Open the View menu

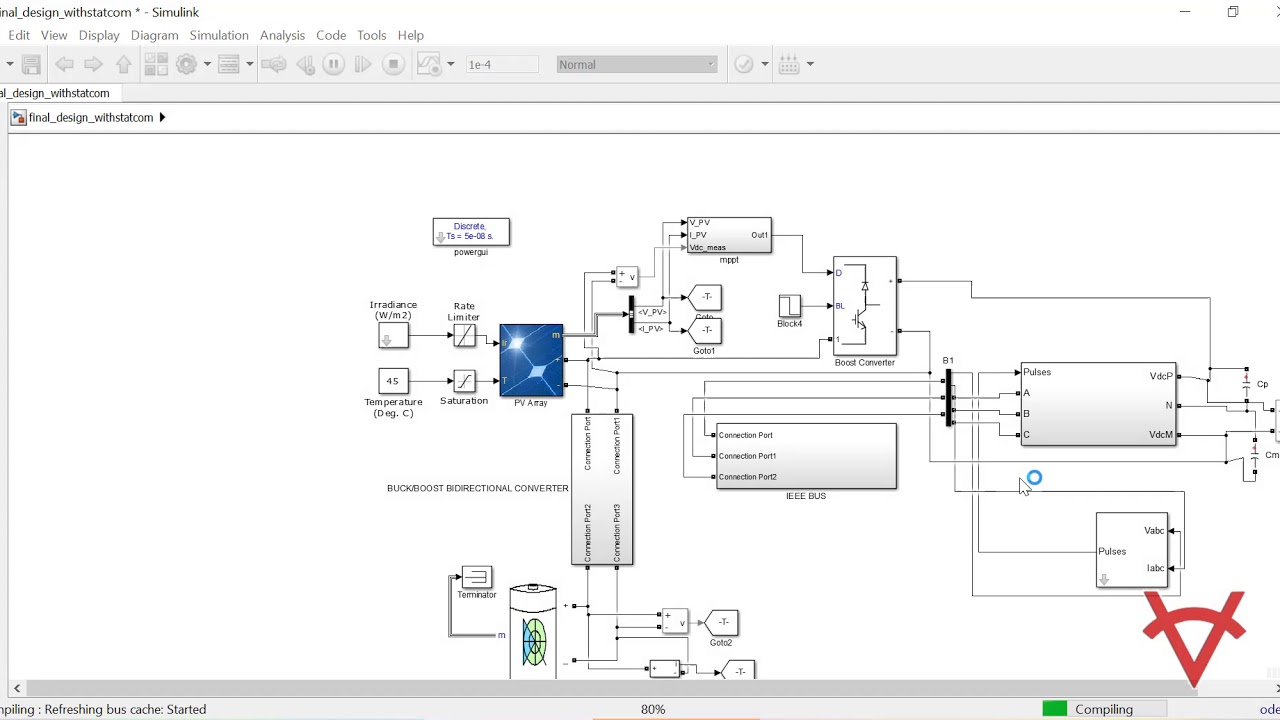(54, 35)
